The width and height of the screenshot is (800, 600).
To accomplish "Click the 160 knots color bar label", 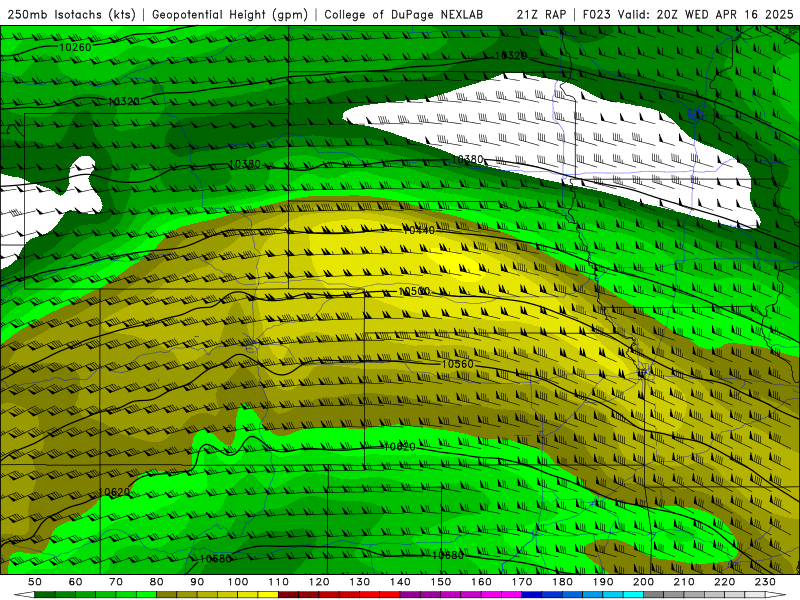I will [x=481, y=582].
